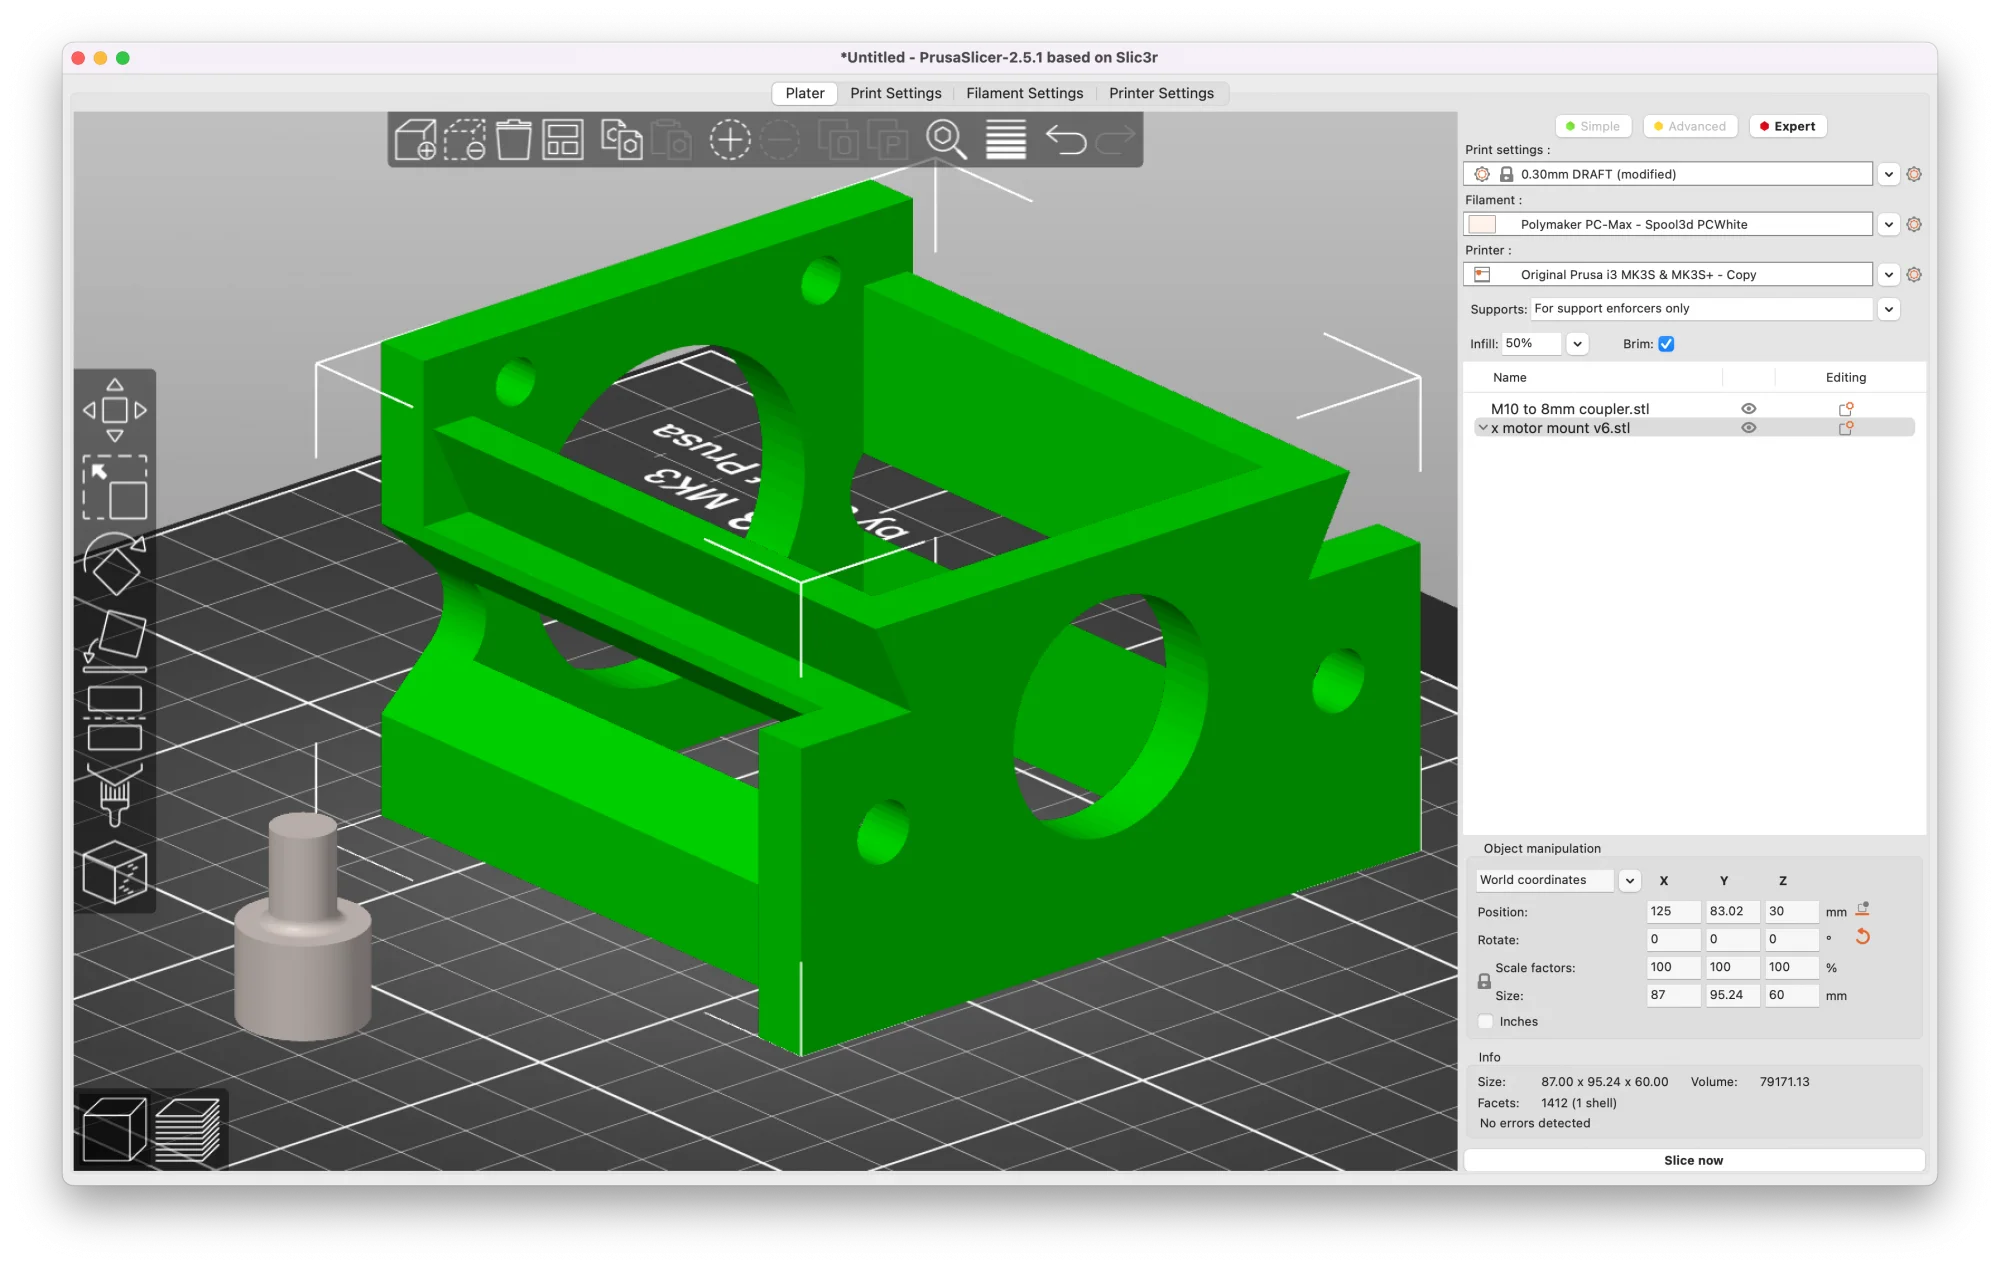
Task: Click the Scale factors X field
Action: pos(1673,967)
